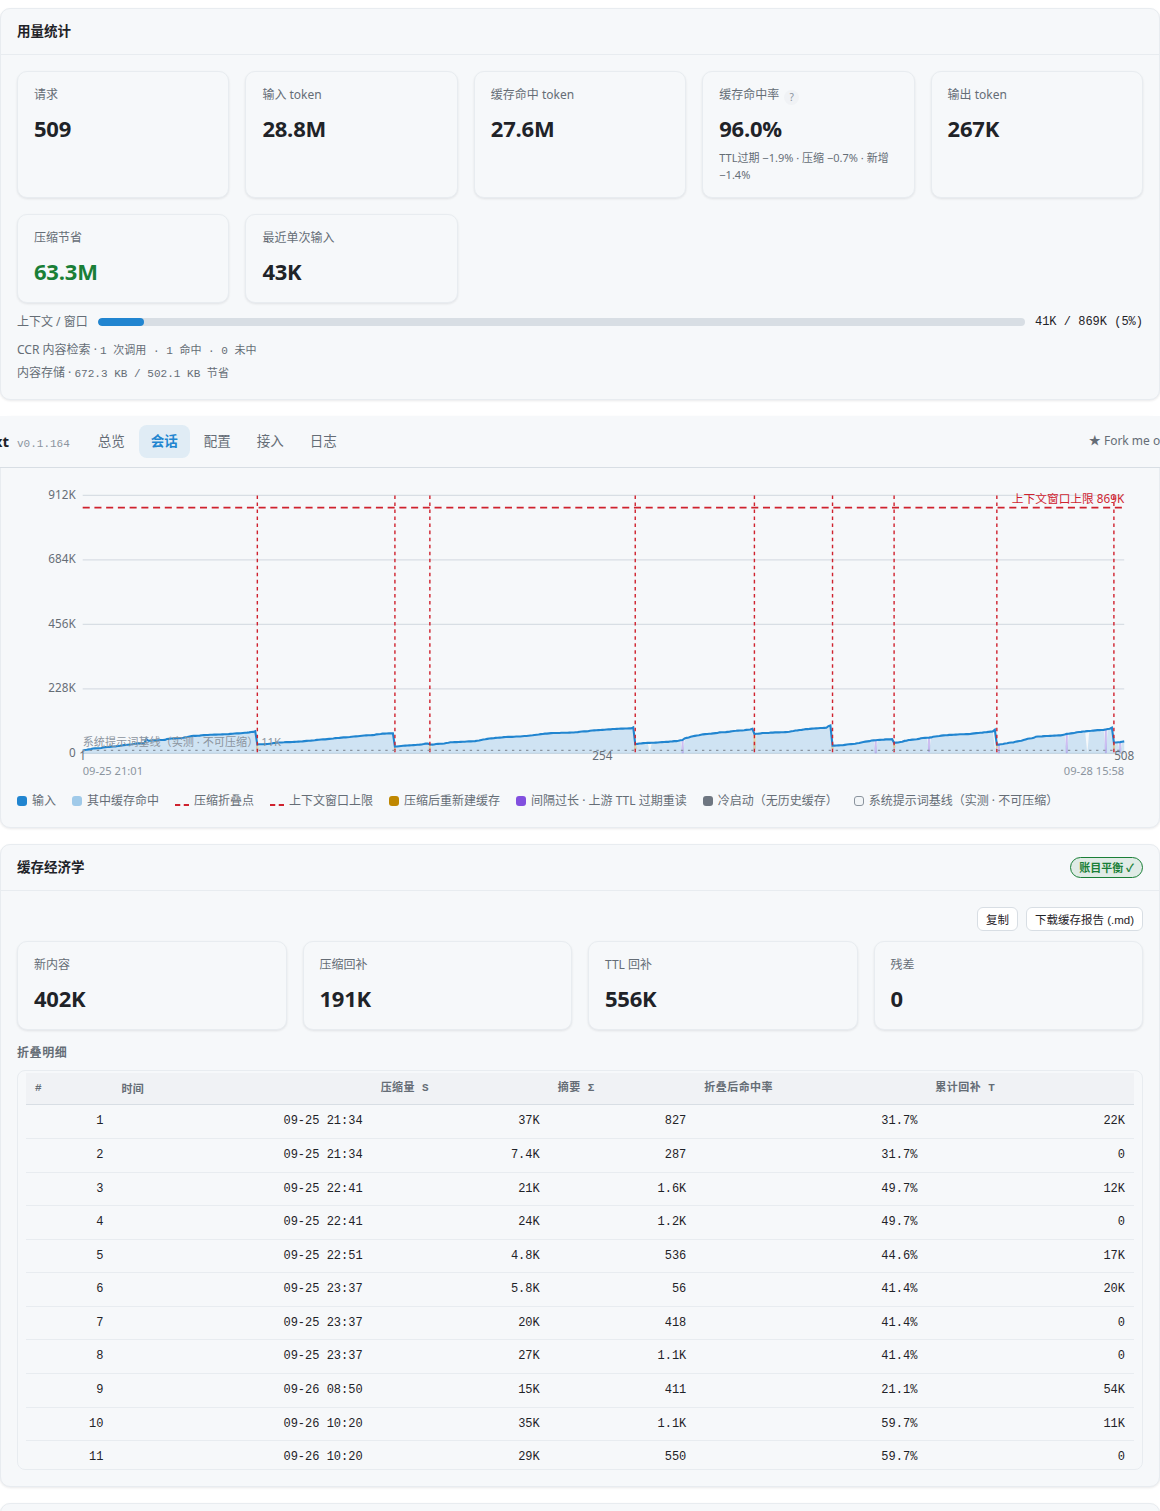The image size is (1160, 1511).
Task: Click the help icon beside 缓存命中率
Action: click(x=792, y=97)
